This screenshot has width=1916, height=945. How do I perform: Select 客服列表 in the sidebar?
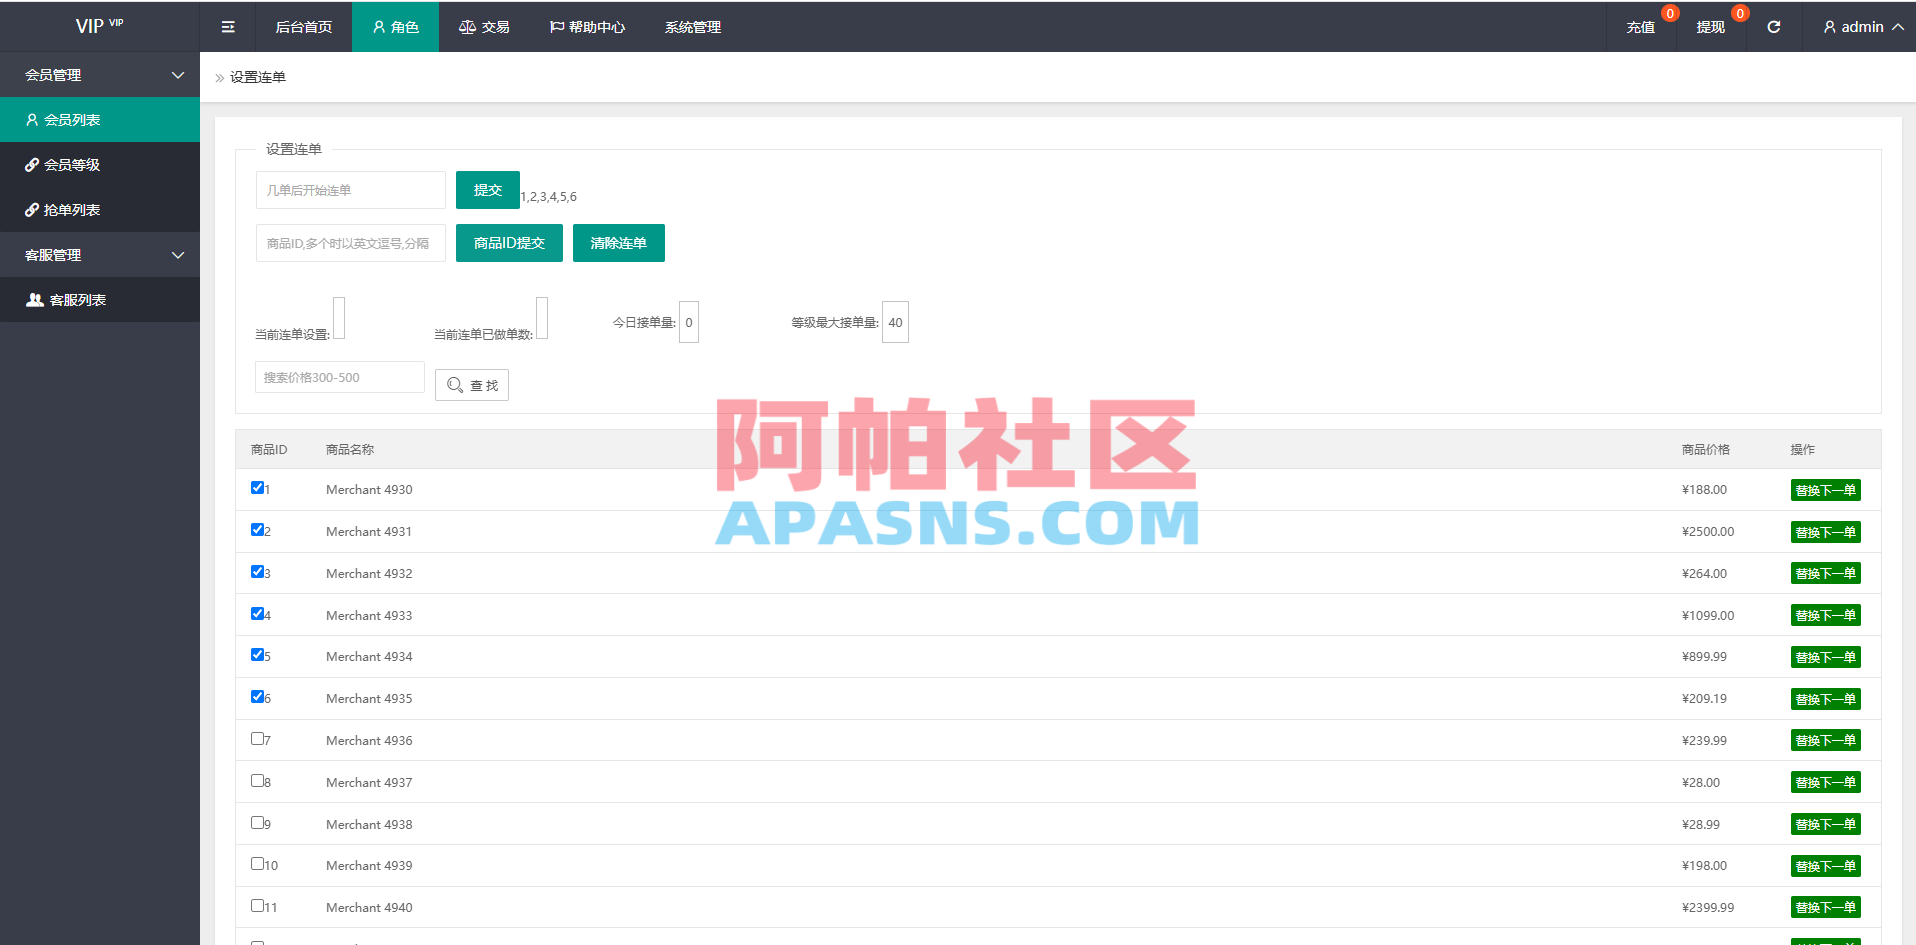coord(75,299)
